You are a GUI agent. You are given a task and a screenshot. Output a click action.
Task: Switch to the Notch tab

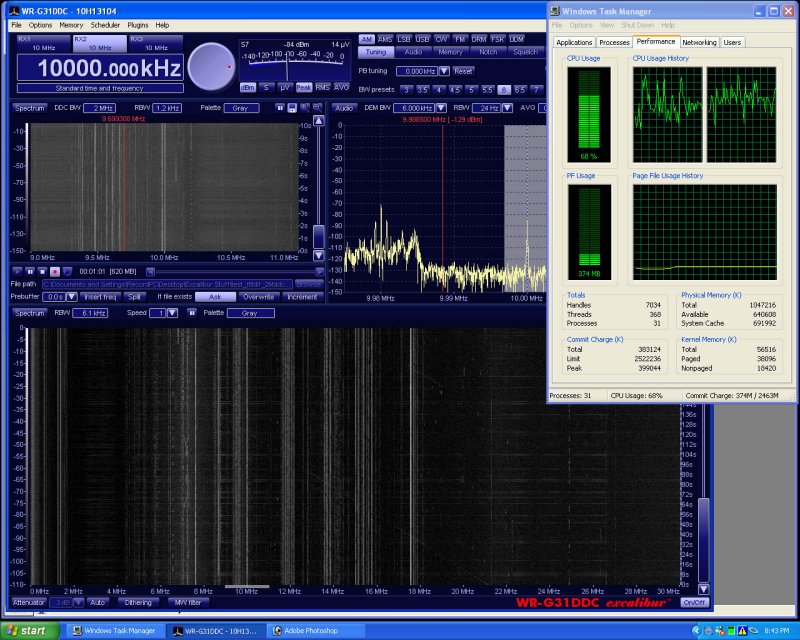[488, 52]
